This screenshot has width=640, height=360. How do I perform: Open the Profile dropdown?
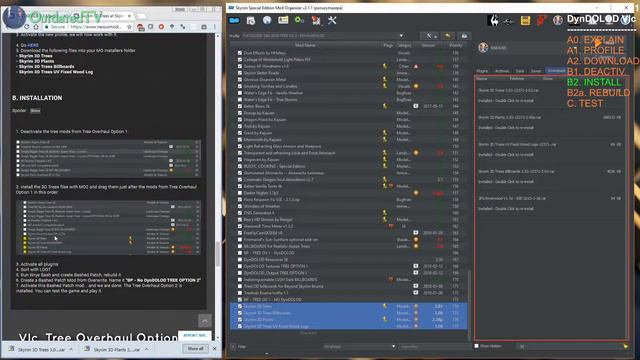(x=322, y=36)
